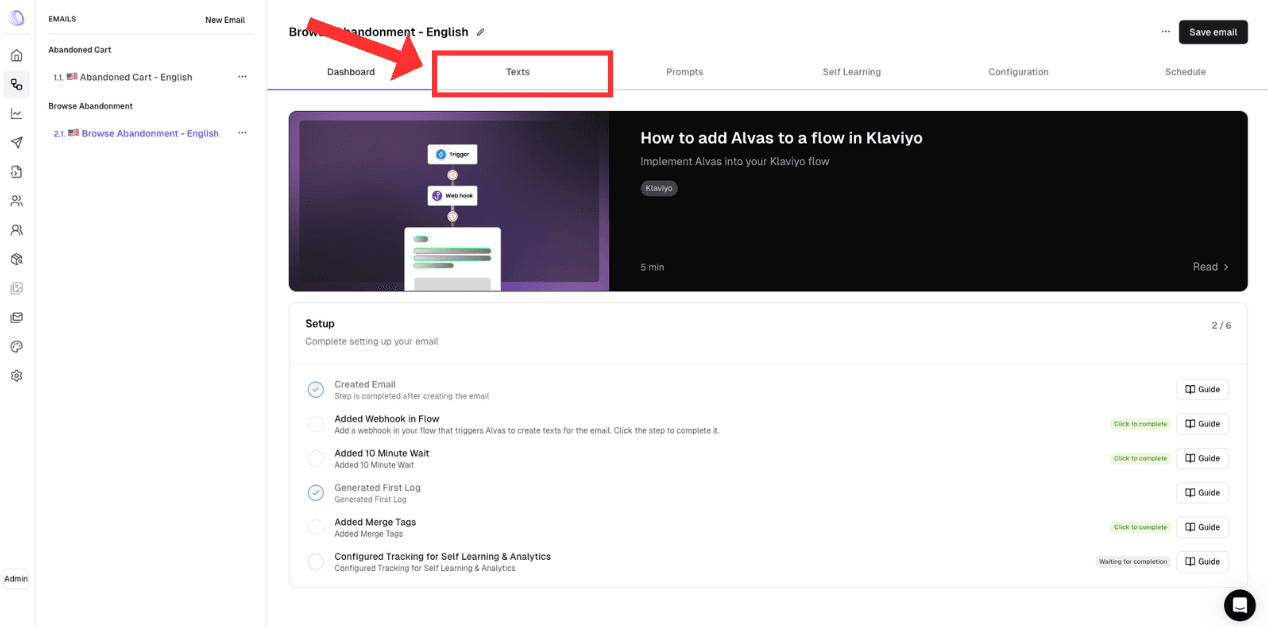Click Waiting for completion badge
The width and height of the screenshot is (1268, 627).
point(1133,562)
